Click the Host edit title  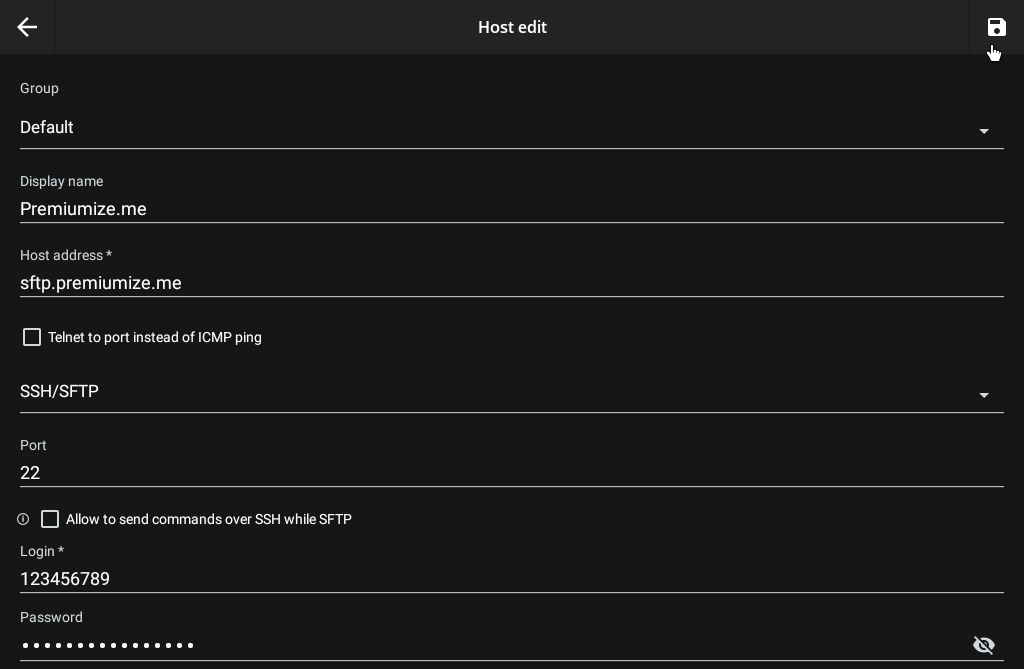tap(513, 27)
